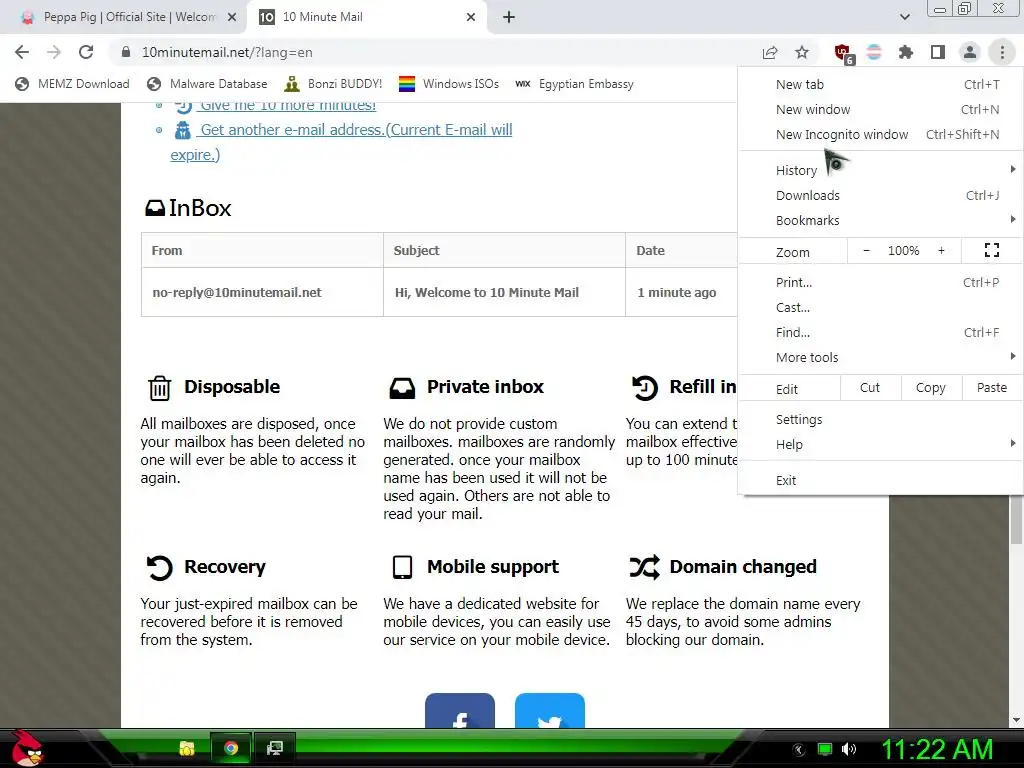Close the Peppa Pig tab
The height and width of the screenshot is (768, 1024).
232,17
